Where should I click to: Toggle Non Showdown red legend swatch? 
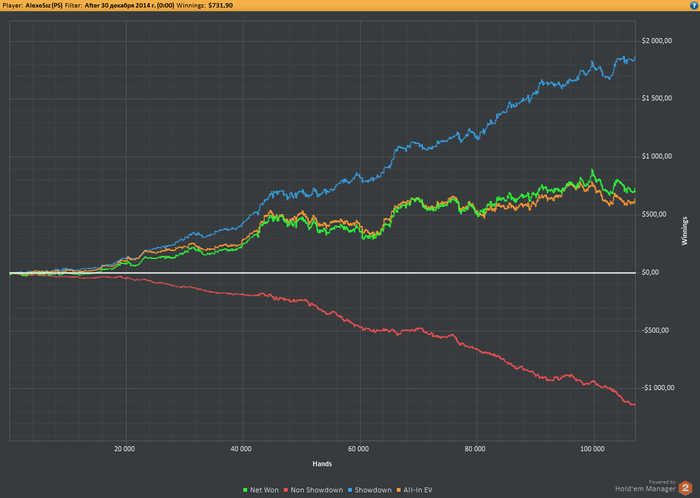click(286, 490)
